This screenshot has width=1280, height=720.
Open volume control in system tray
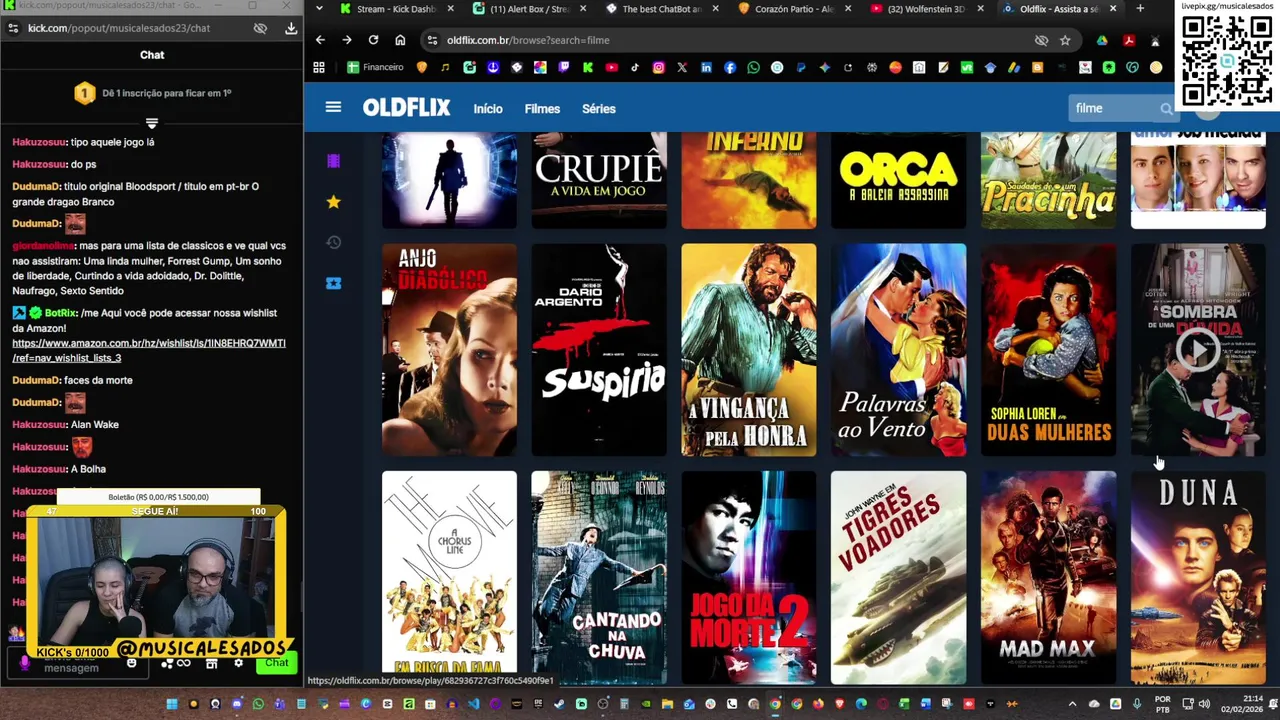[1204, 704]
